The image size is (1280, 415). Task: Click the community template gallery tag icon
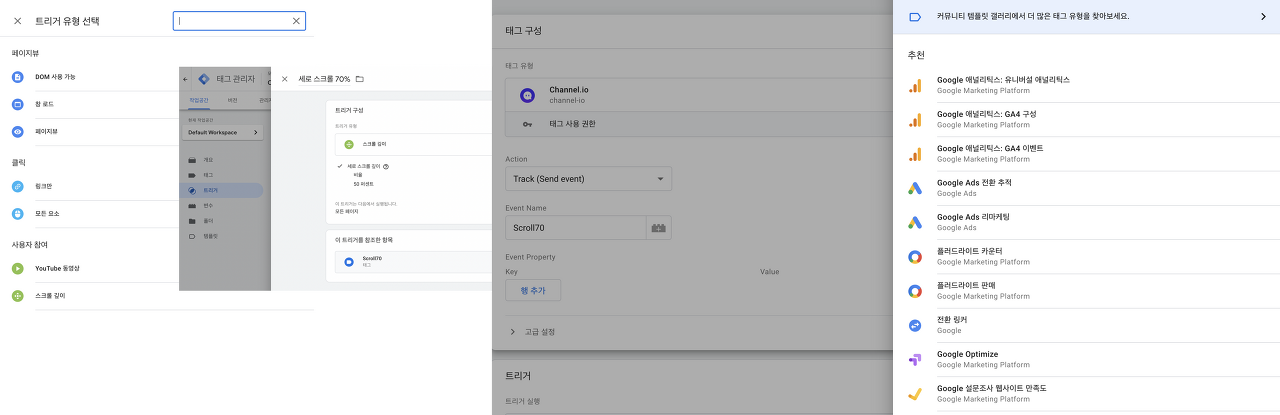coord(914,16)
